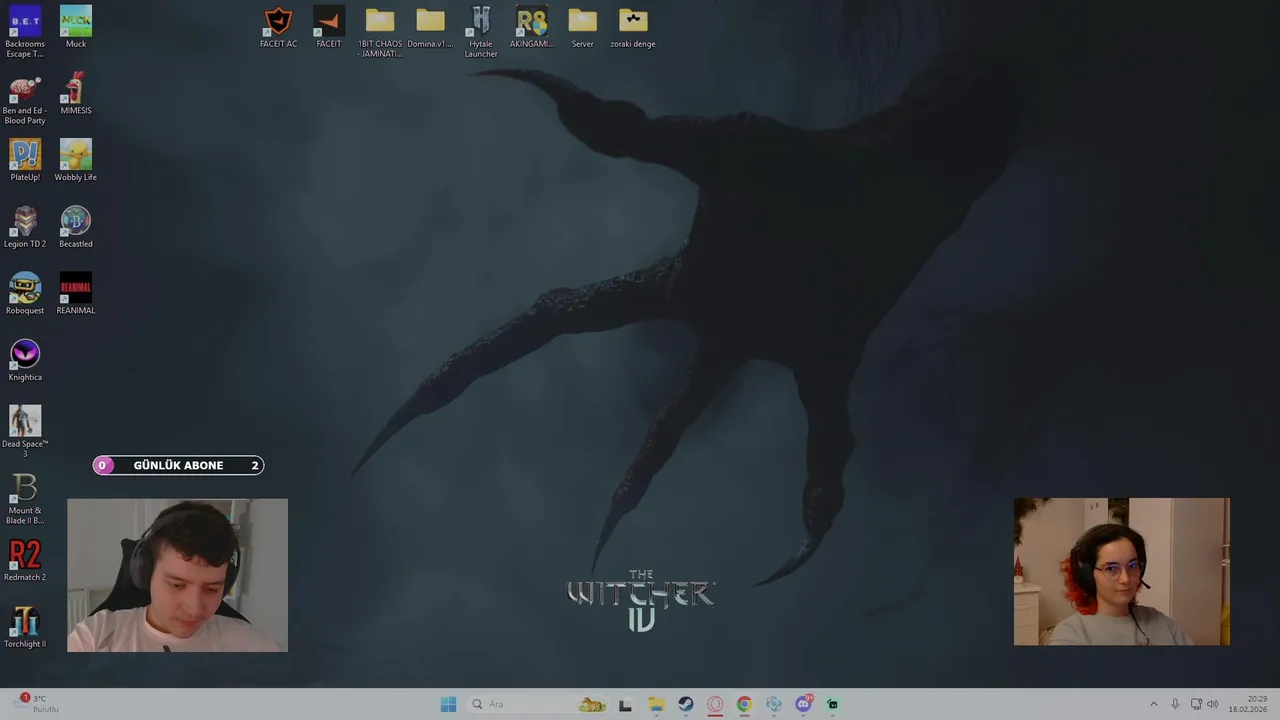
Task: Switch to Opera browser in taskbar
Action: click(715, 704)
